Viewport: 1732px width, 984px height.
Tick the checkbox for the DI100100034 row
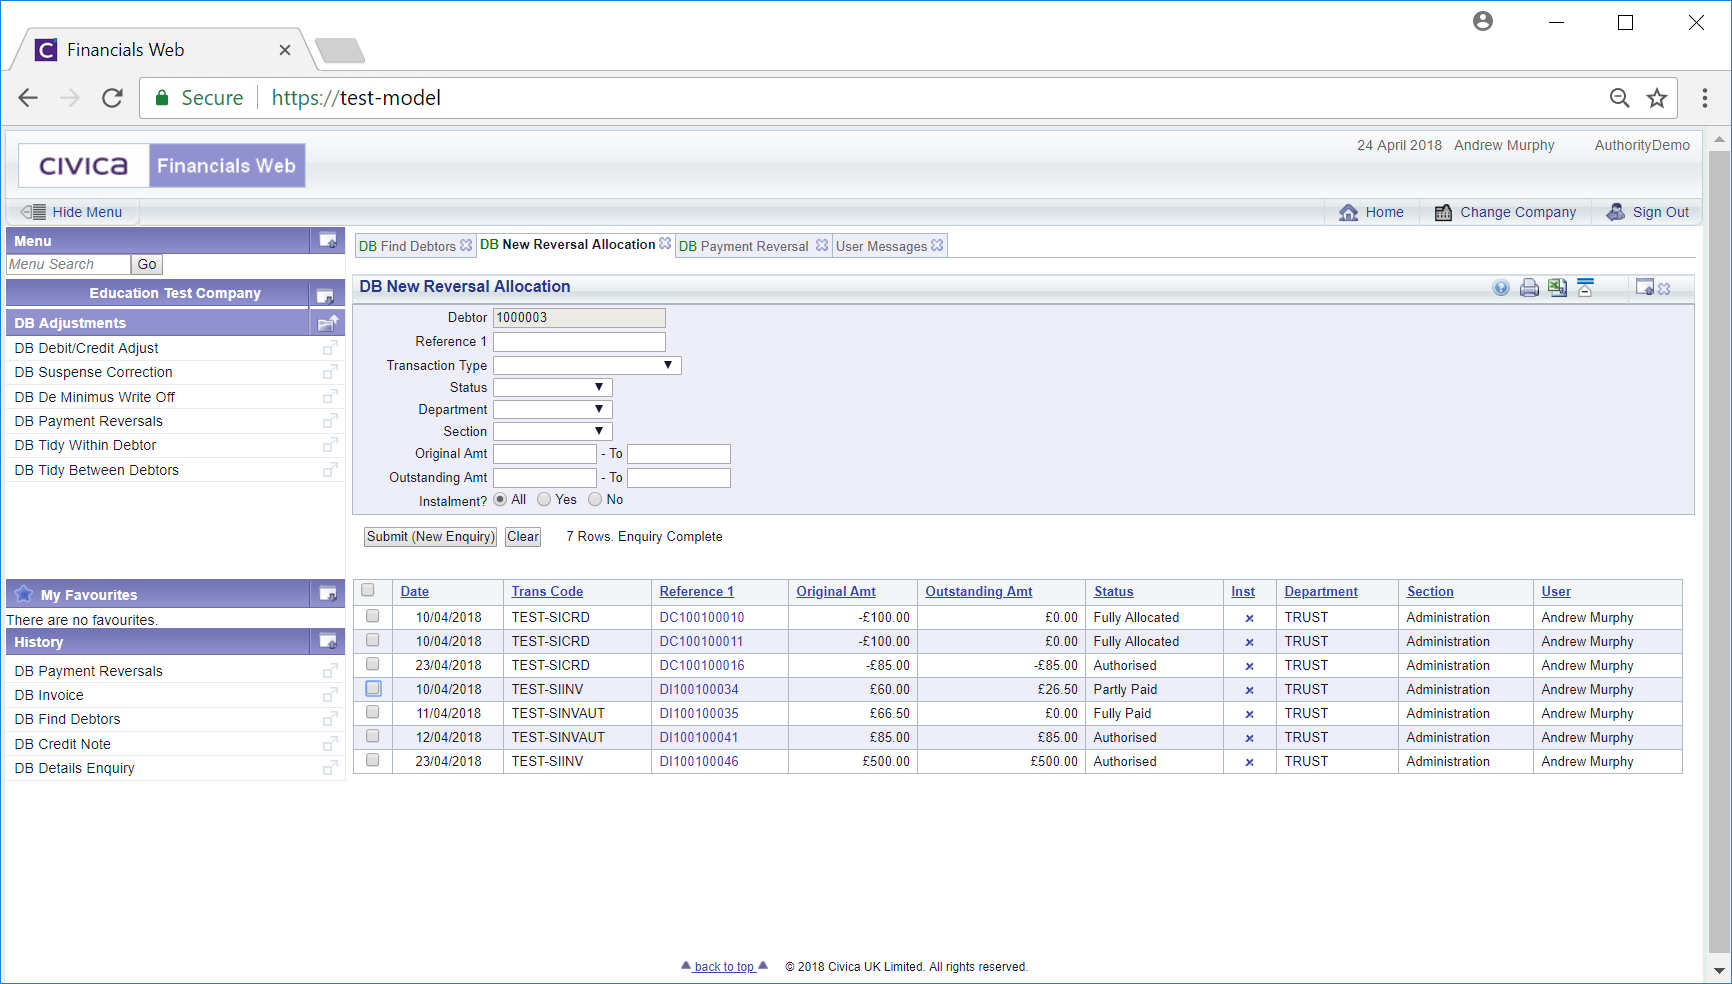coord(373,689)
